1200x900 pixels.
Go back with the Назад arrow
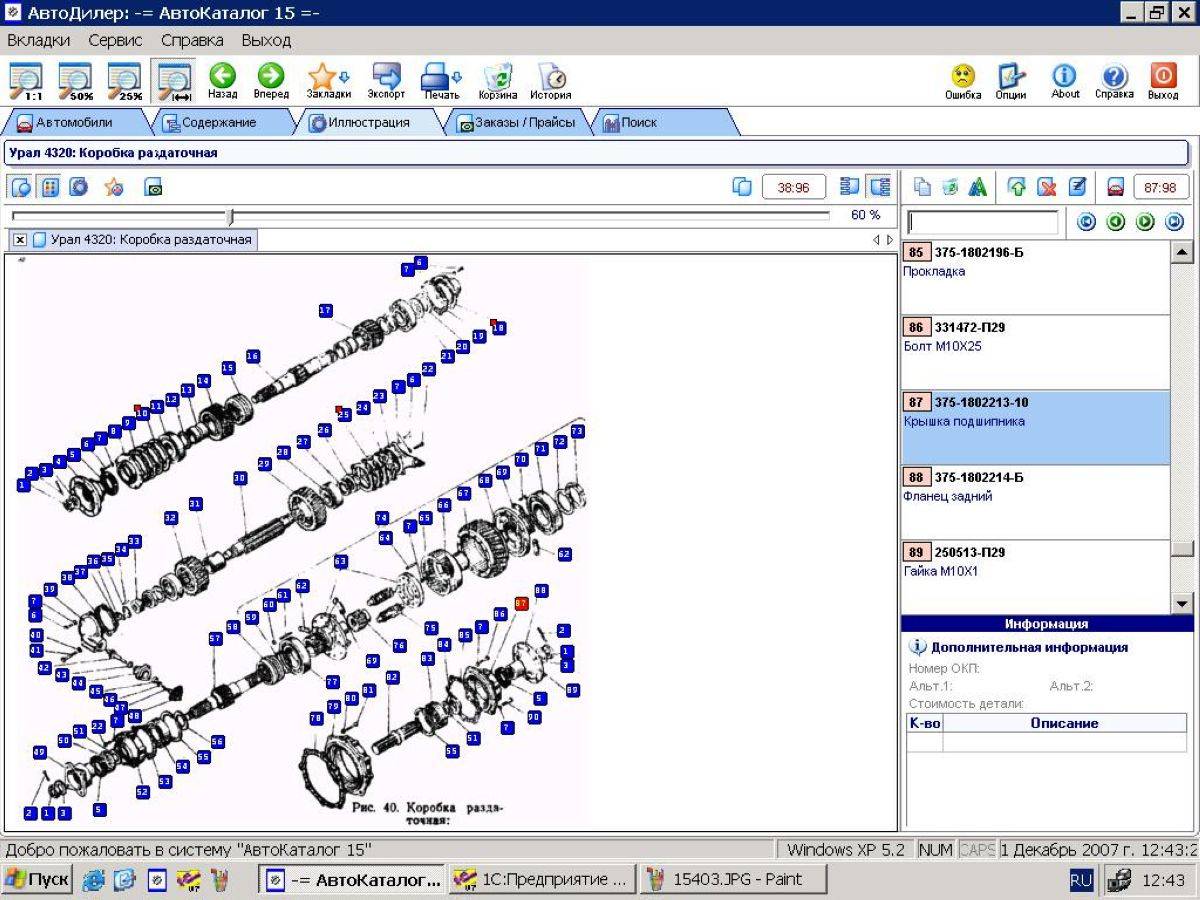pyautogui.click(x=222, y=82)
